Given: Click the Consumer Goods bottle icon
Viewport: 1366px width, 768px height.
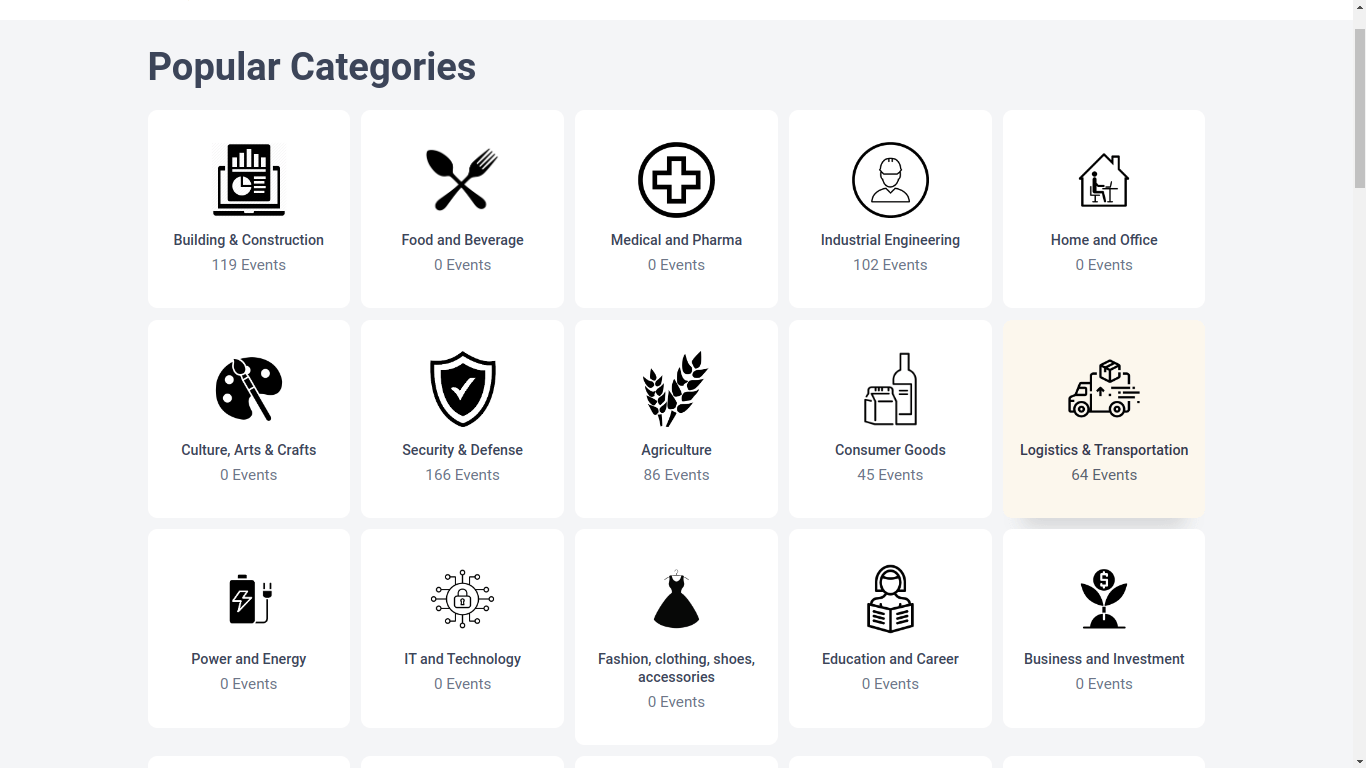Looking at the screenshot, I should [890, 389].
